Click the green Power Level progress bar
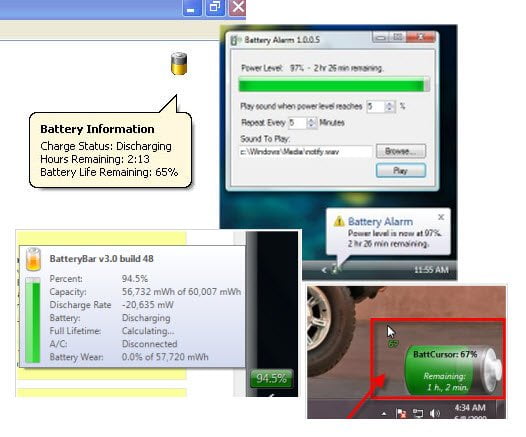The width and height of the screenshot is (526, 437). coord(334,85)
